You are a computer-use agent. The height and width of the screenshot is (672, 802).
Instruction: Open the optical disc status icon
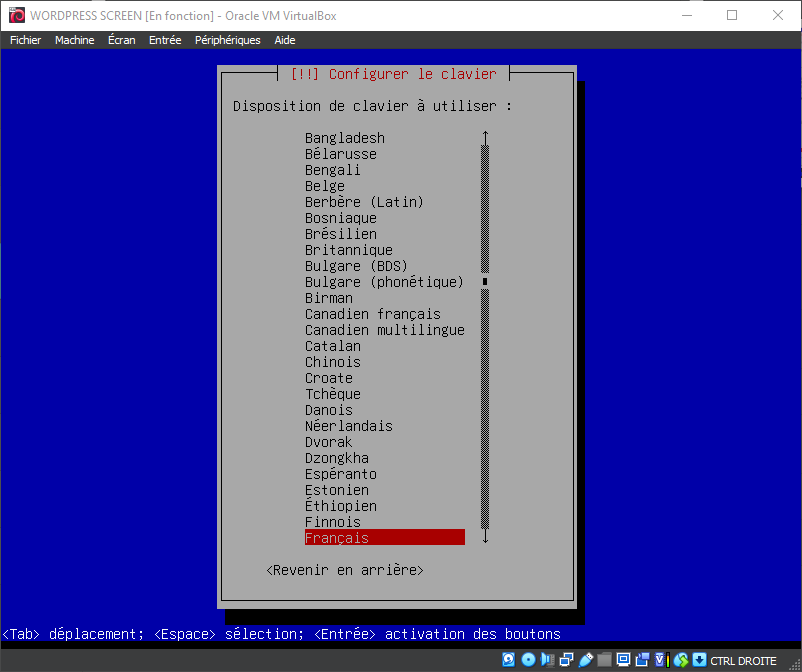click(529, 660)
